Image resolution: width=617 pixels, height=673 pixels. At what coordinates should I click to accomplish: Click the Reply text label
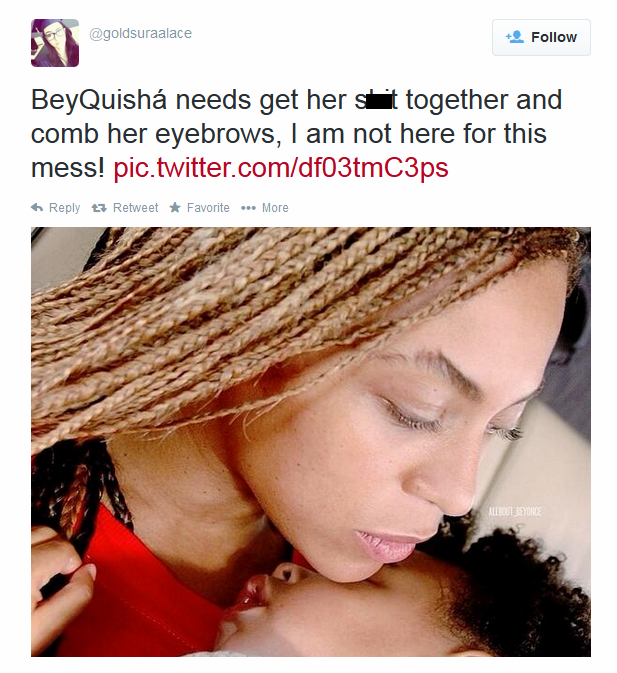[x=64, y=208]
